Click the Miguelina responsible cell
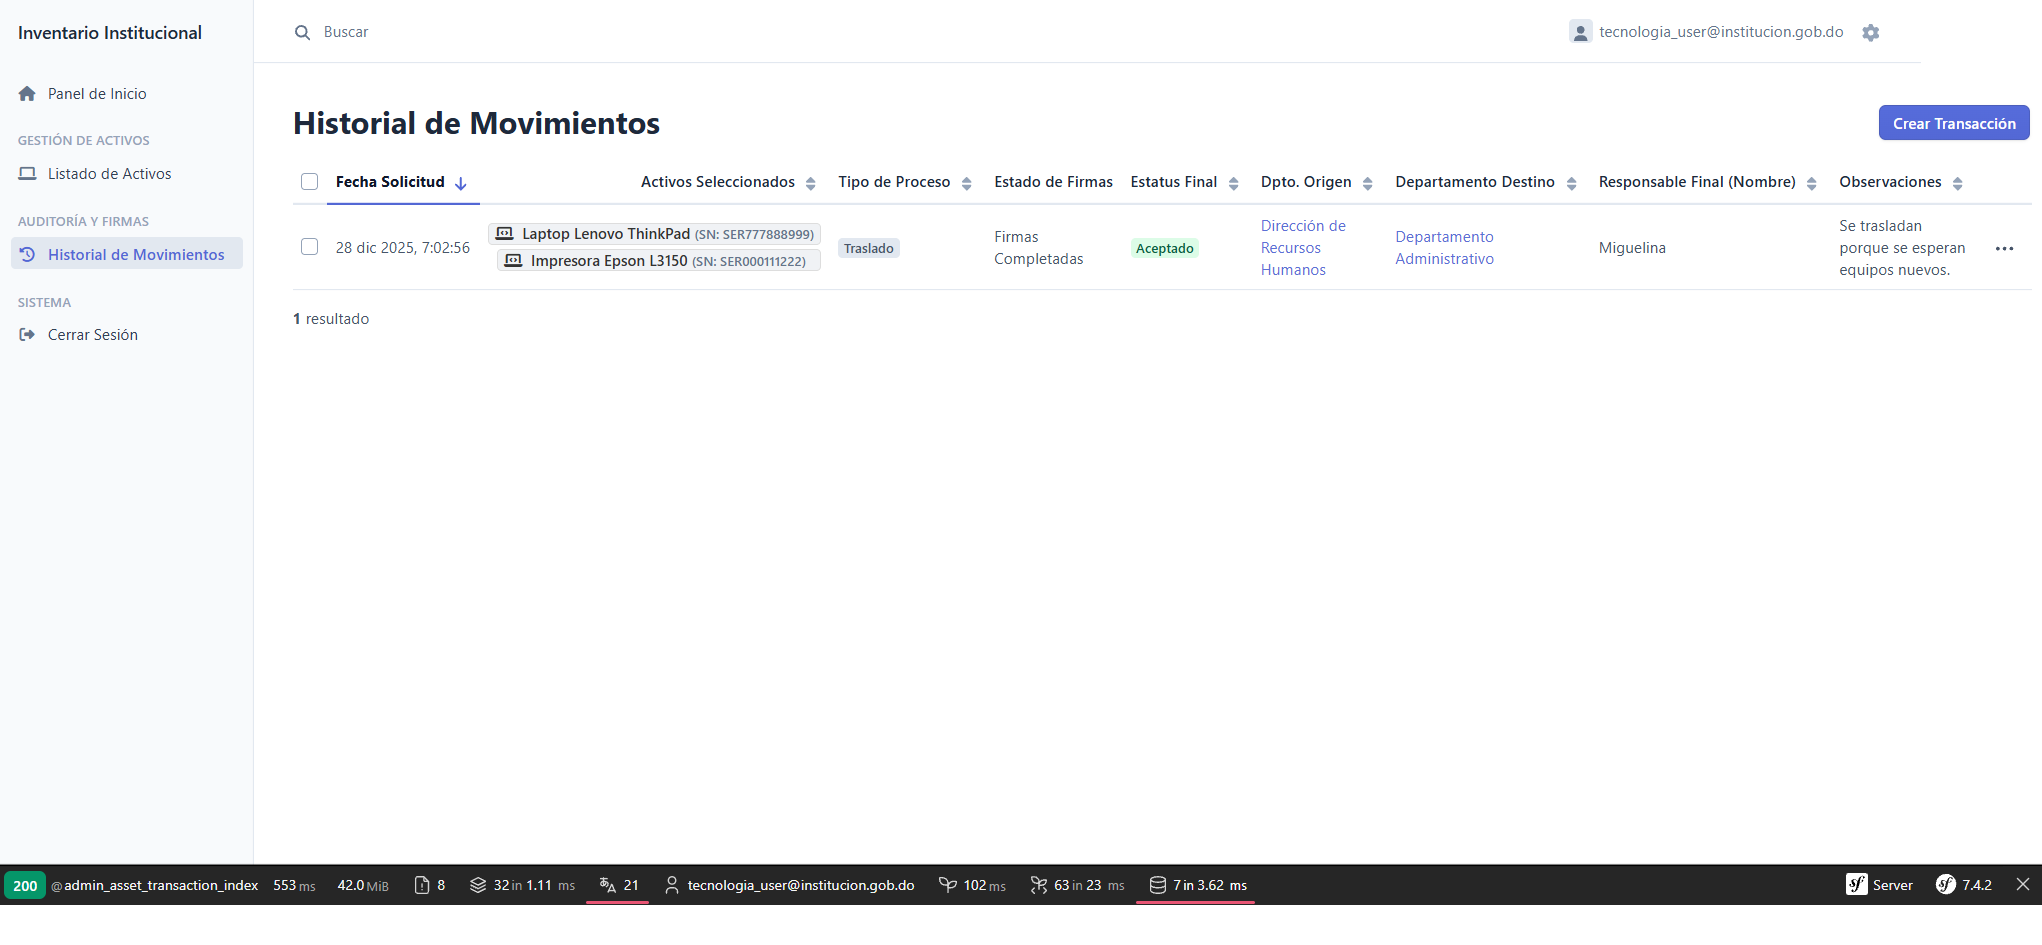Image resolution: width=2042 pixels, height=945 pixels. (x=1632, y=248)
